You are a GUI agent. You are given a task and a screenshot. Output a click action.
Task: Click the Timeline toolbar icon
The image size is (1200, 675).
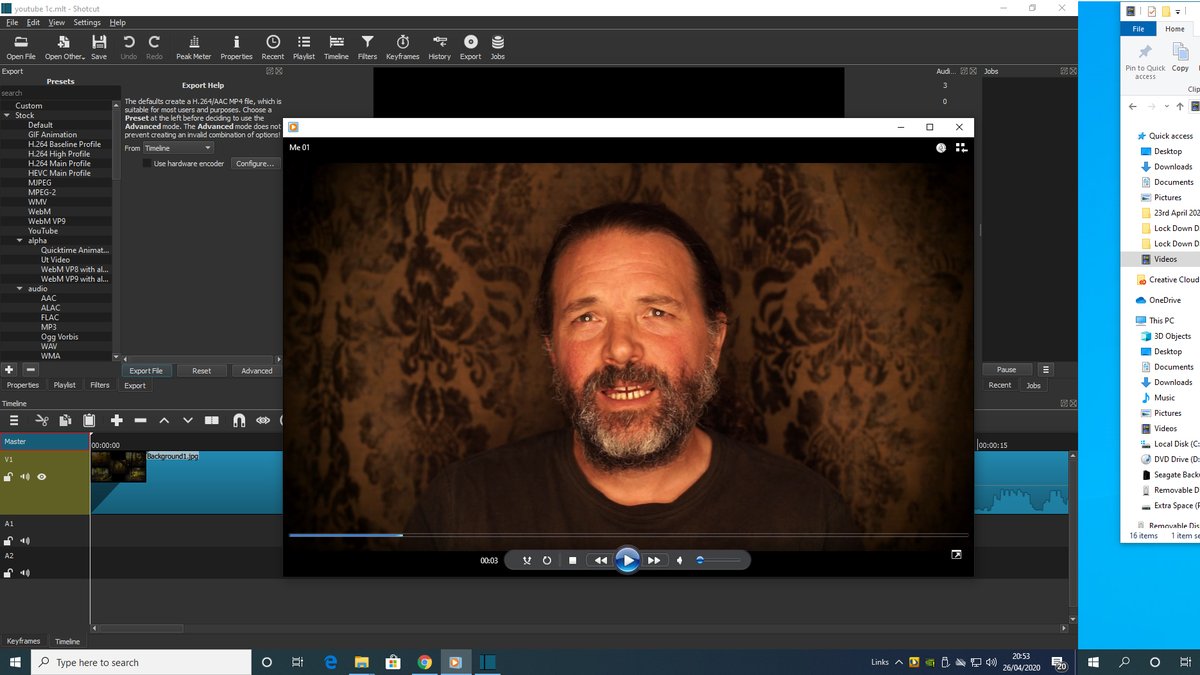click(x=336, y=47)
